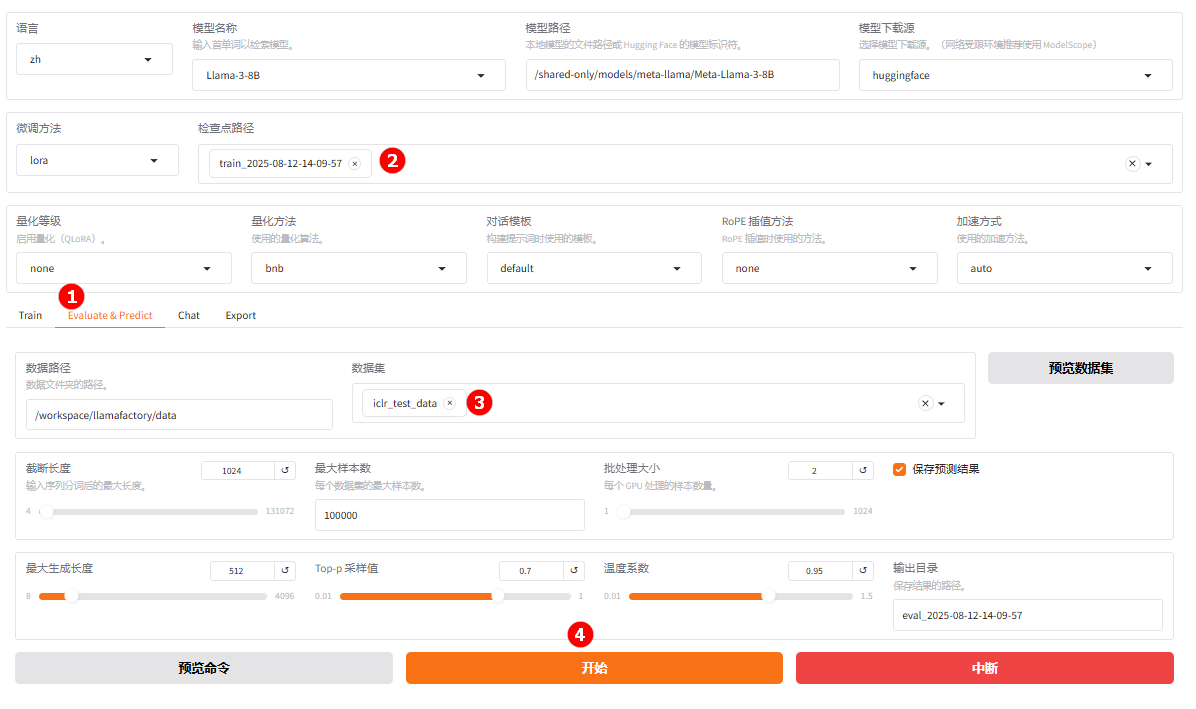The height and width of the screenshot is (709, 1196).
Task: Click the orange 开始 button
Action: (594, 668)
